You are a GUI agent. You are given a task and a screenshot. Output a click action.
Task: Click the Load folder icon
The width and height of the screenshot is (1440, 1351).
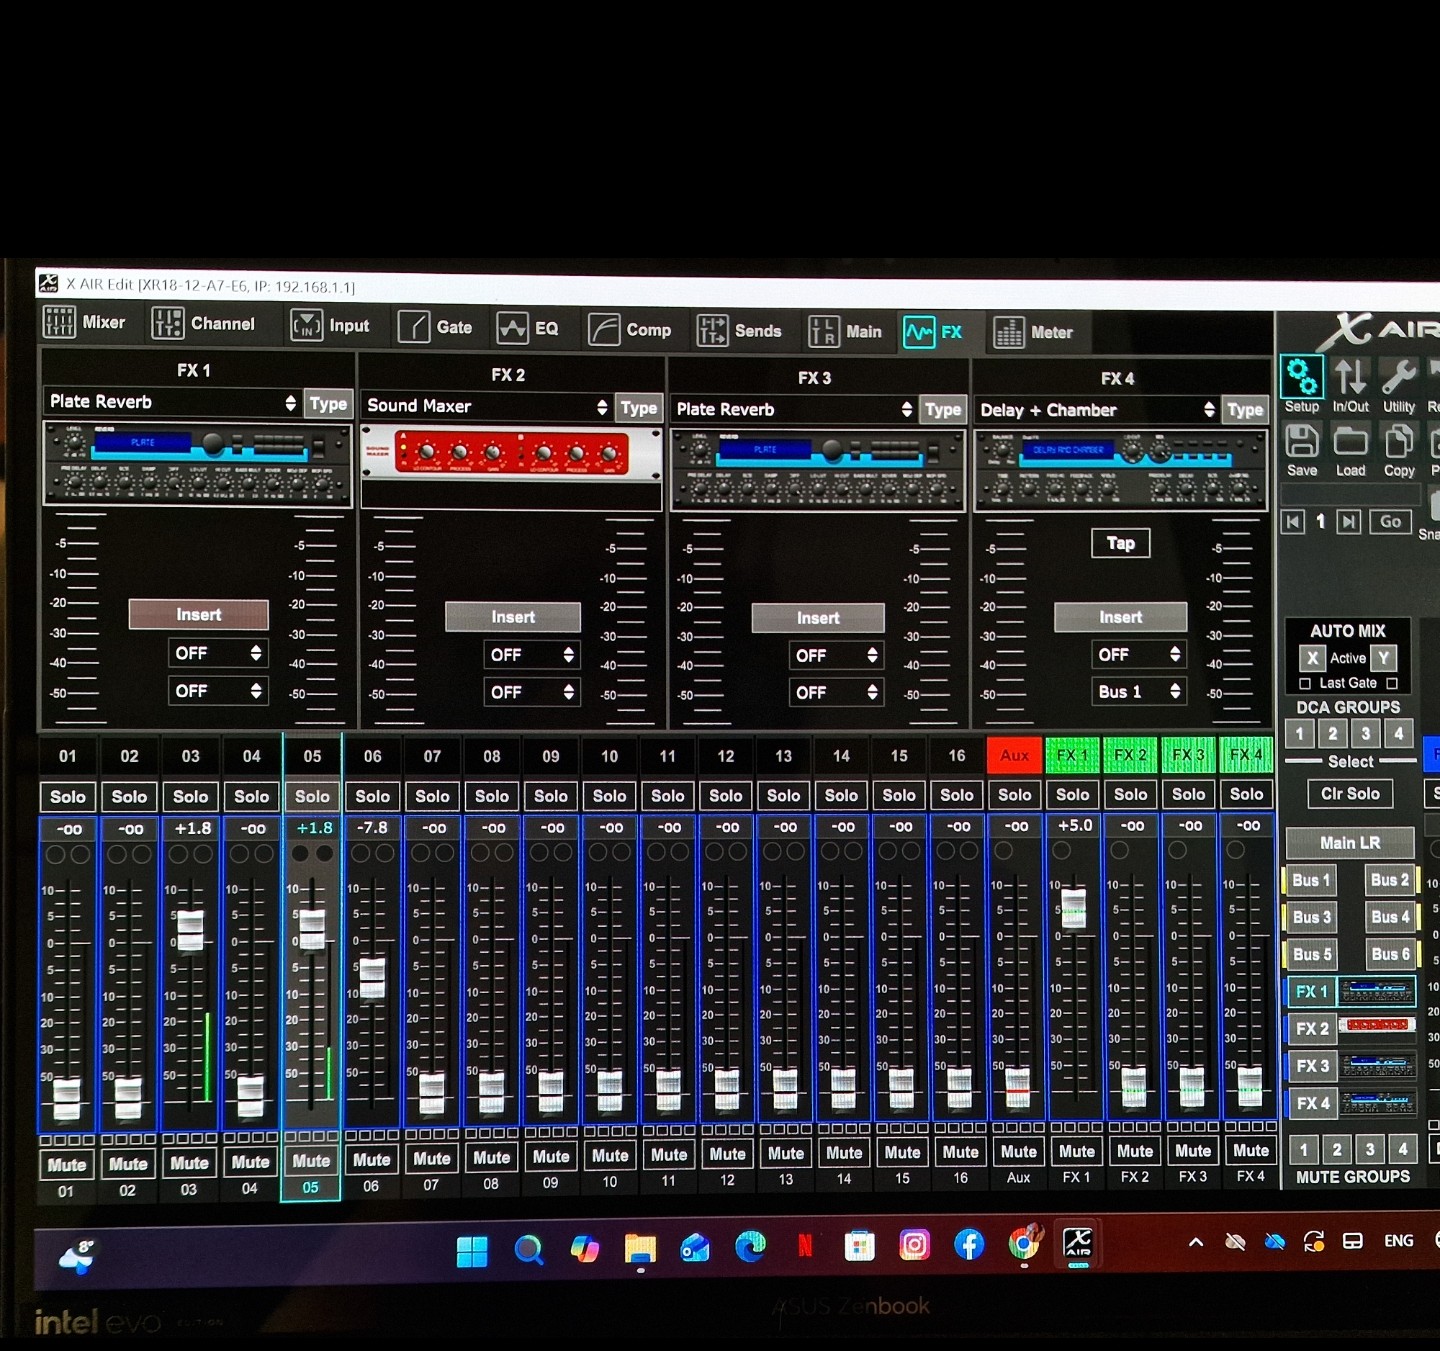click(1350, 441)
